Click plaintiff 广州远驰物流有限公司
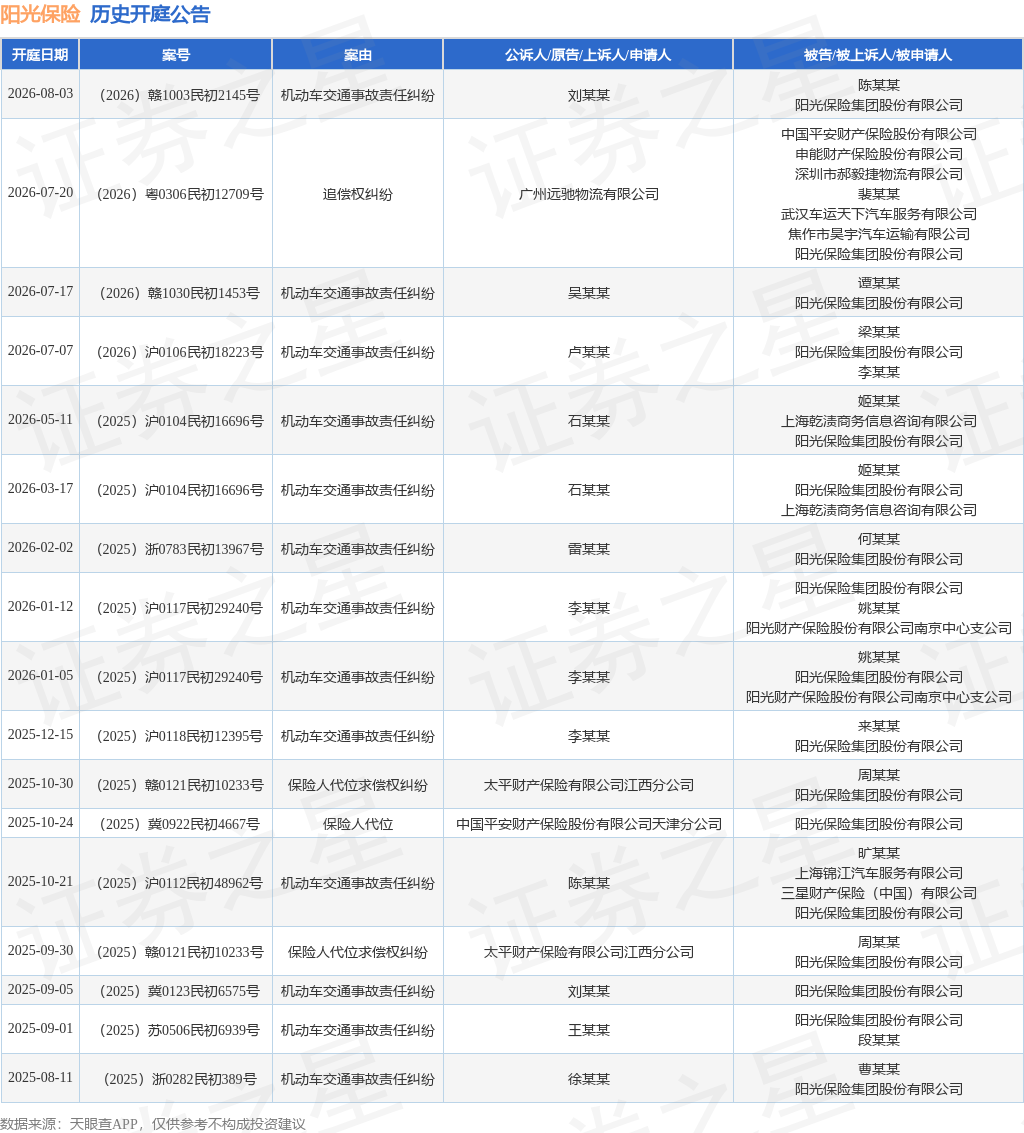 click(x=589, y=194)
